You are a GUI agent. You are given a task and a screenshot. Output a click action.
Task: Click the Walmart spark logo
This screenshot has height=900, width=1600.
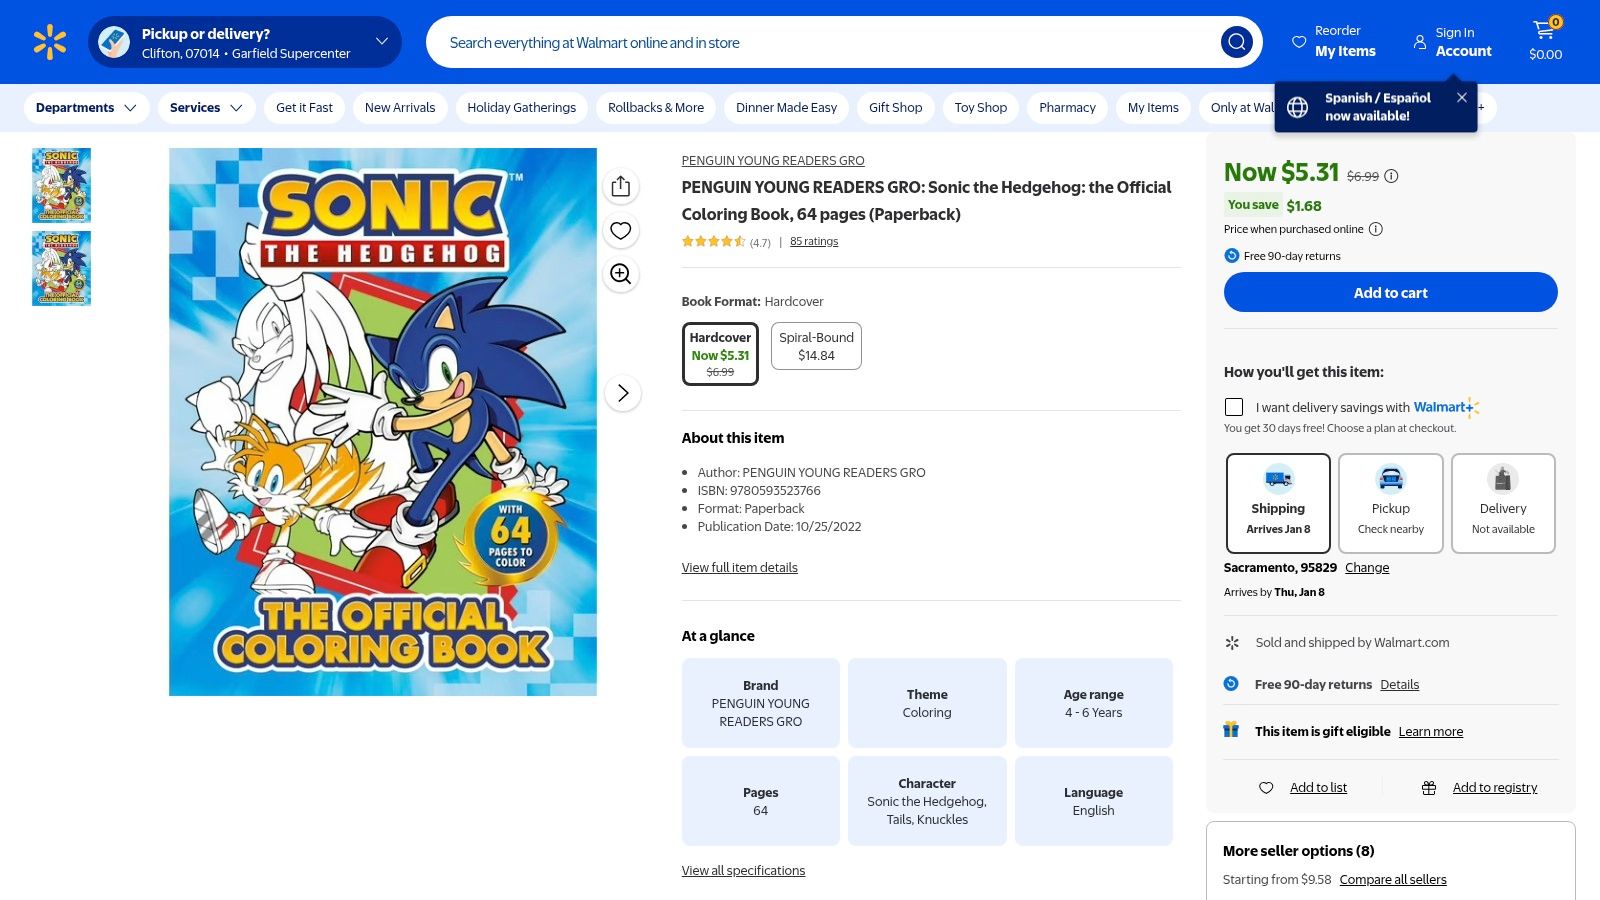(x=47, y=41)
